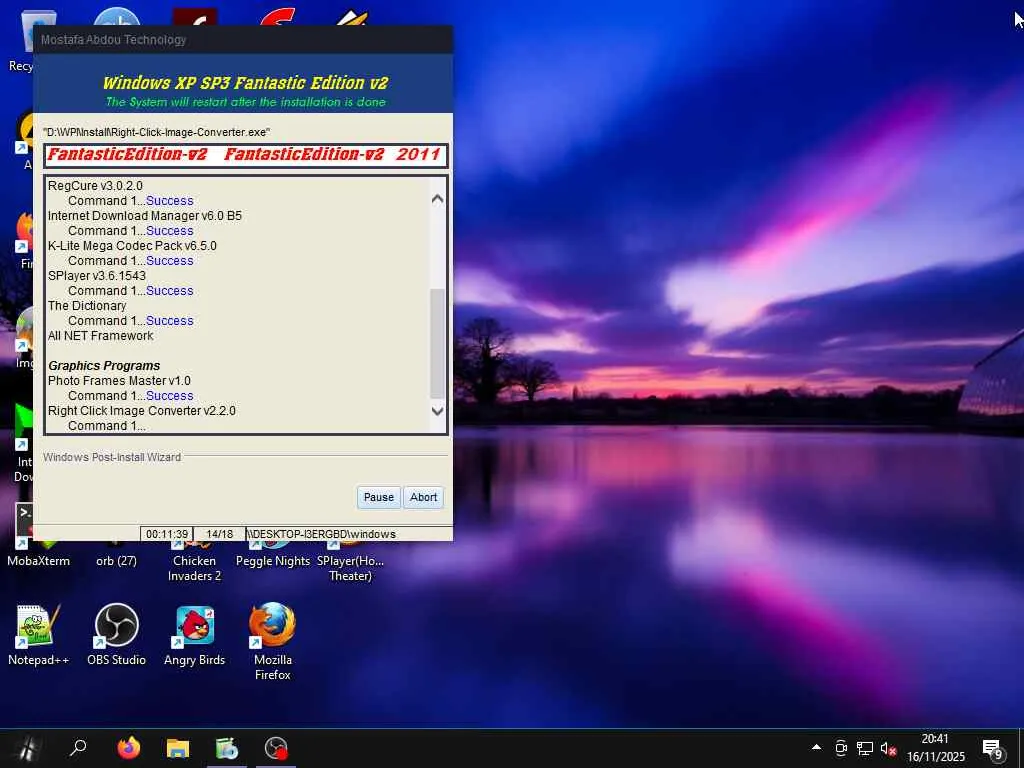Click the muted volume tray icon

point(888,748)
